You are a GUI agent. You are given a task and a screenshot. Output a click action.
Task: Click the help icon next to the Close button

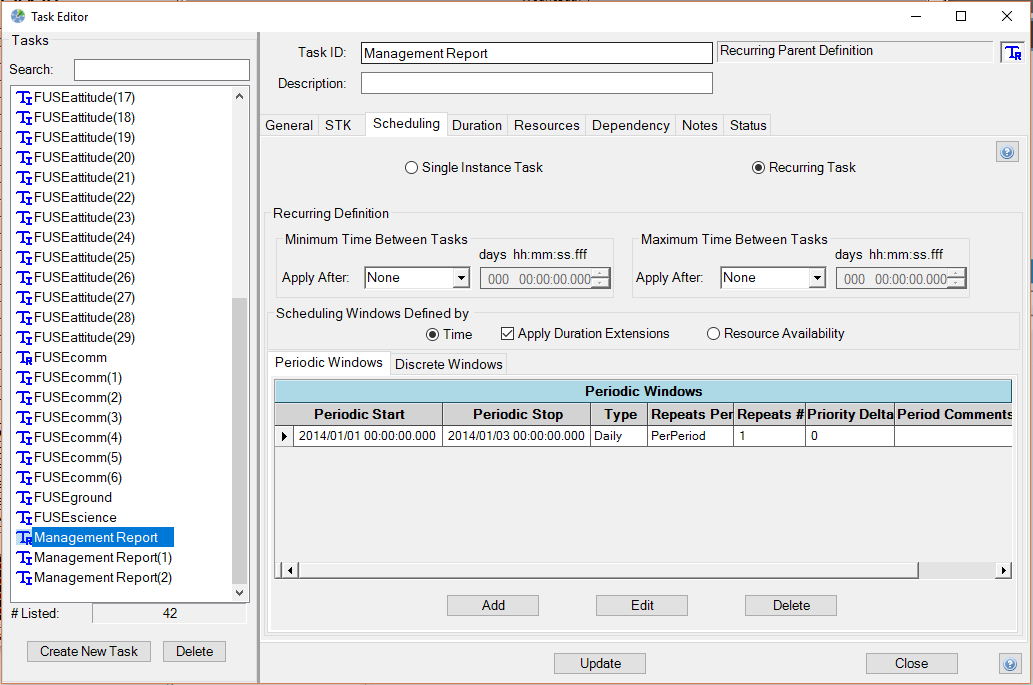1009,663
